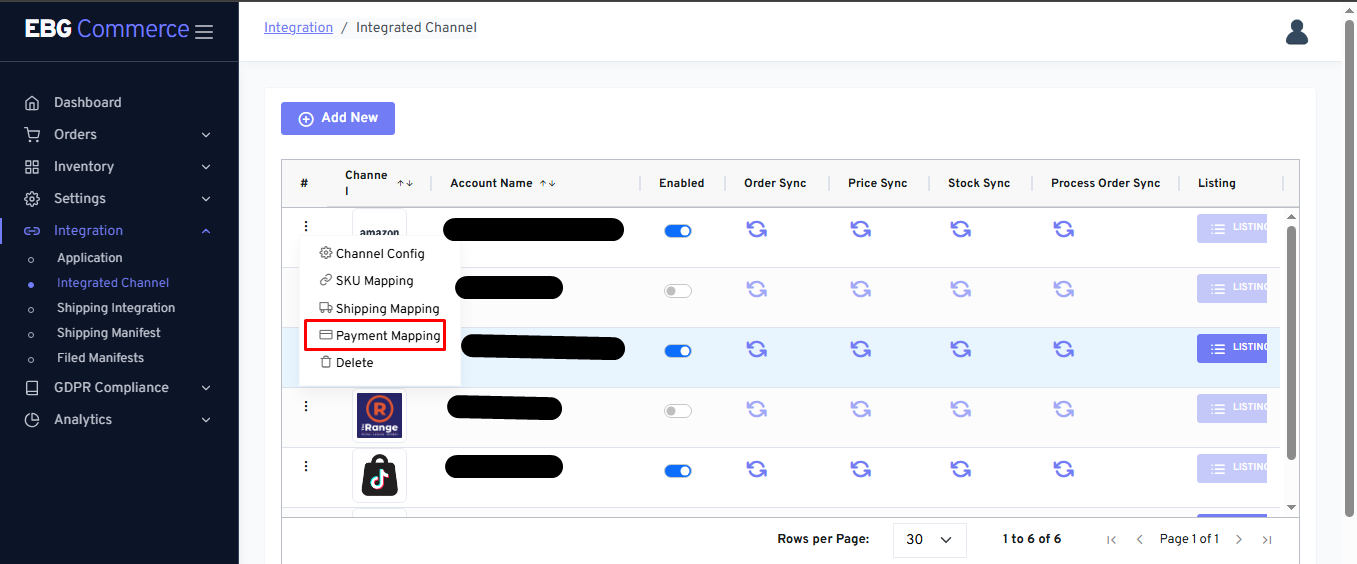Click The Range channel logo
The image size is (1357, 564).
379,414
